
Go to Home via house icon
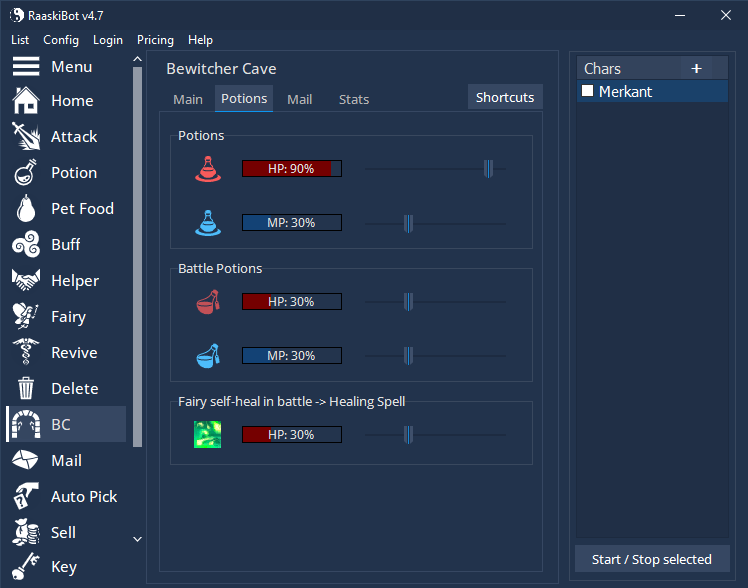[26, 101]
